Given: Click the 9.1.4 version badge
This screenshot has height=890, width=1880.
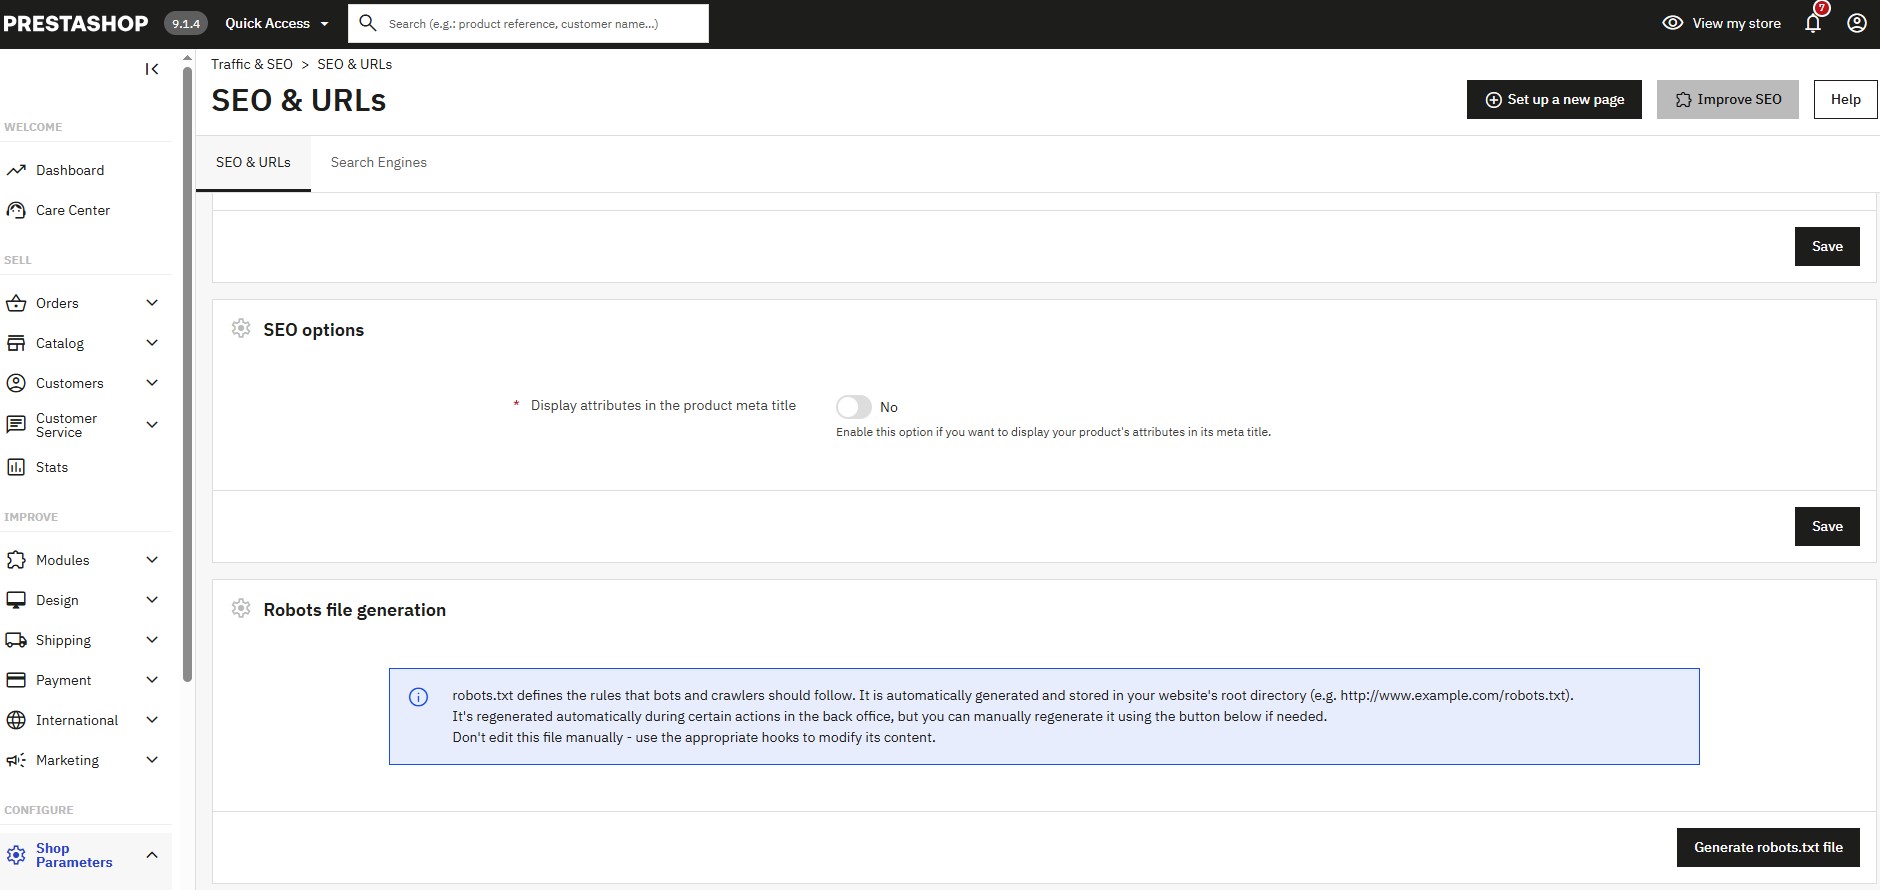Looking at the screenshot, I should 186,23.
